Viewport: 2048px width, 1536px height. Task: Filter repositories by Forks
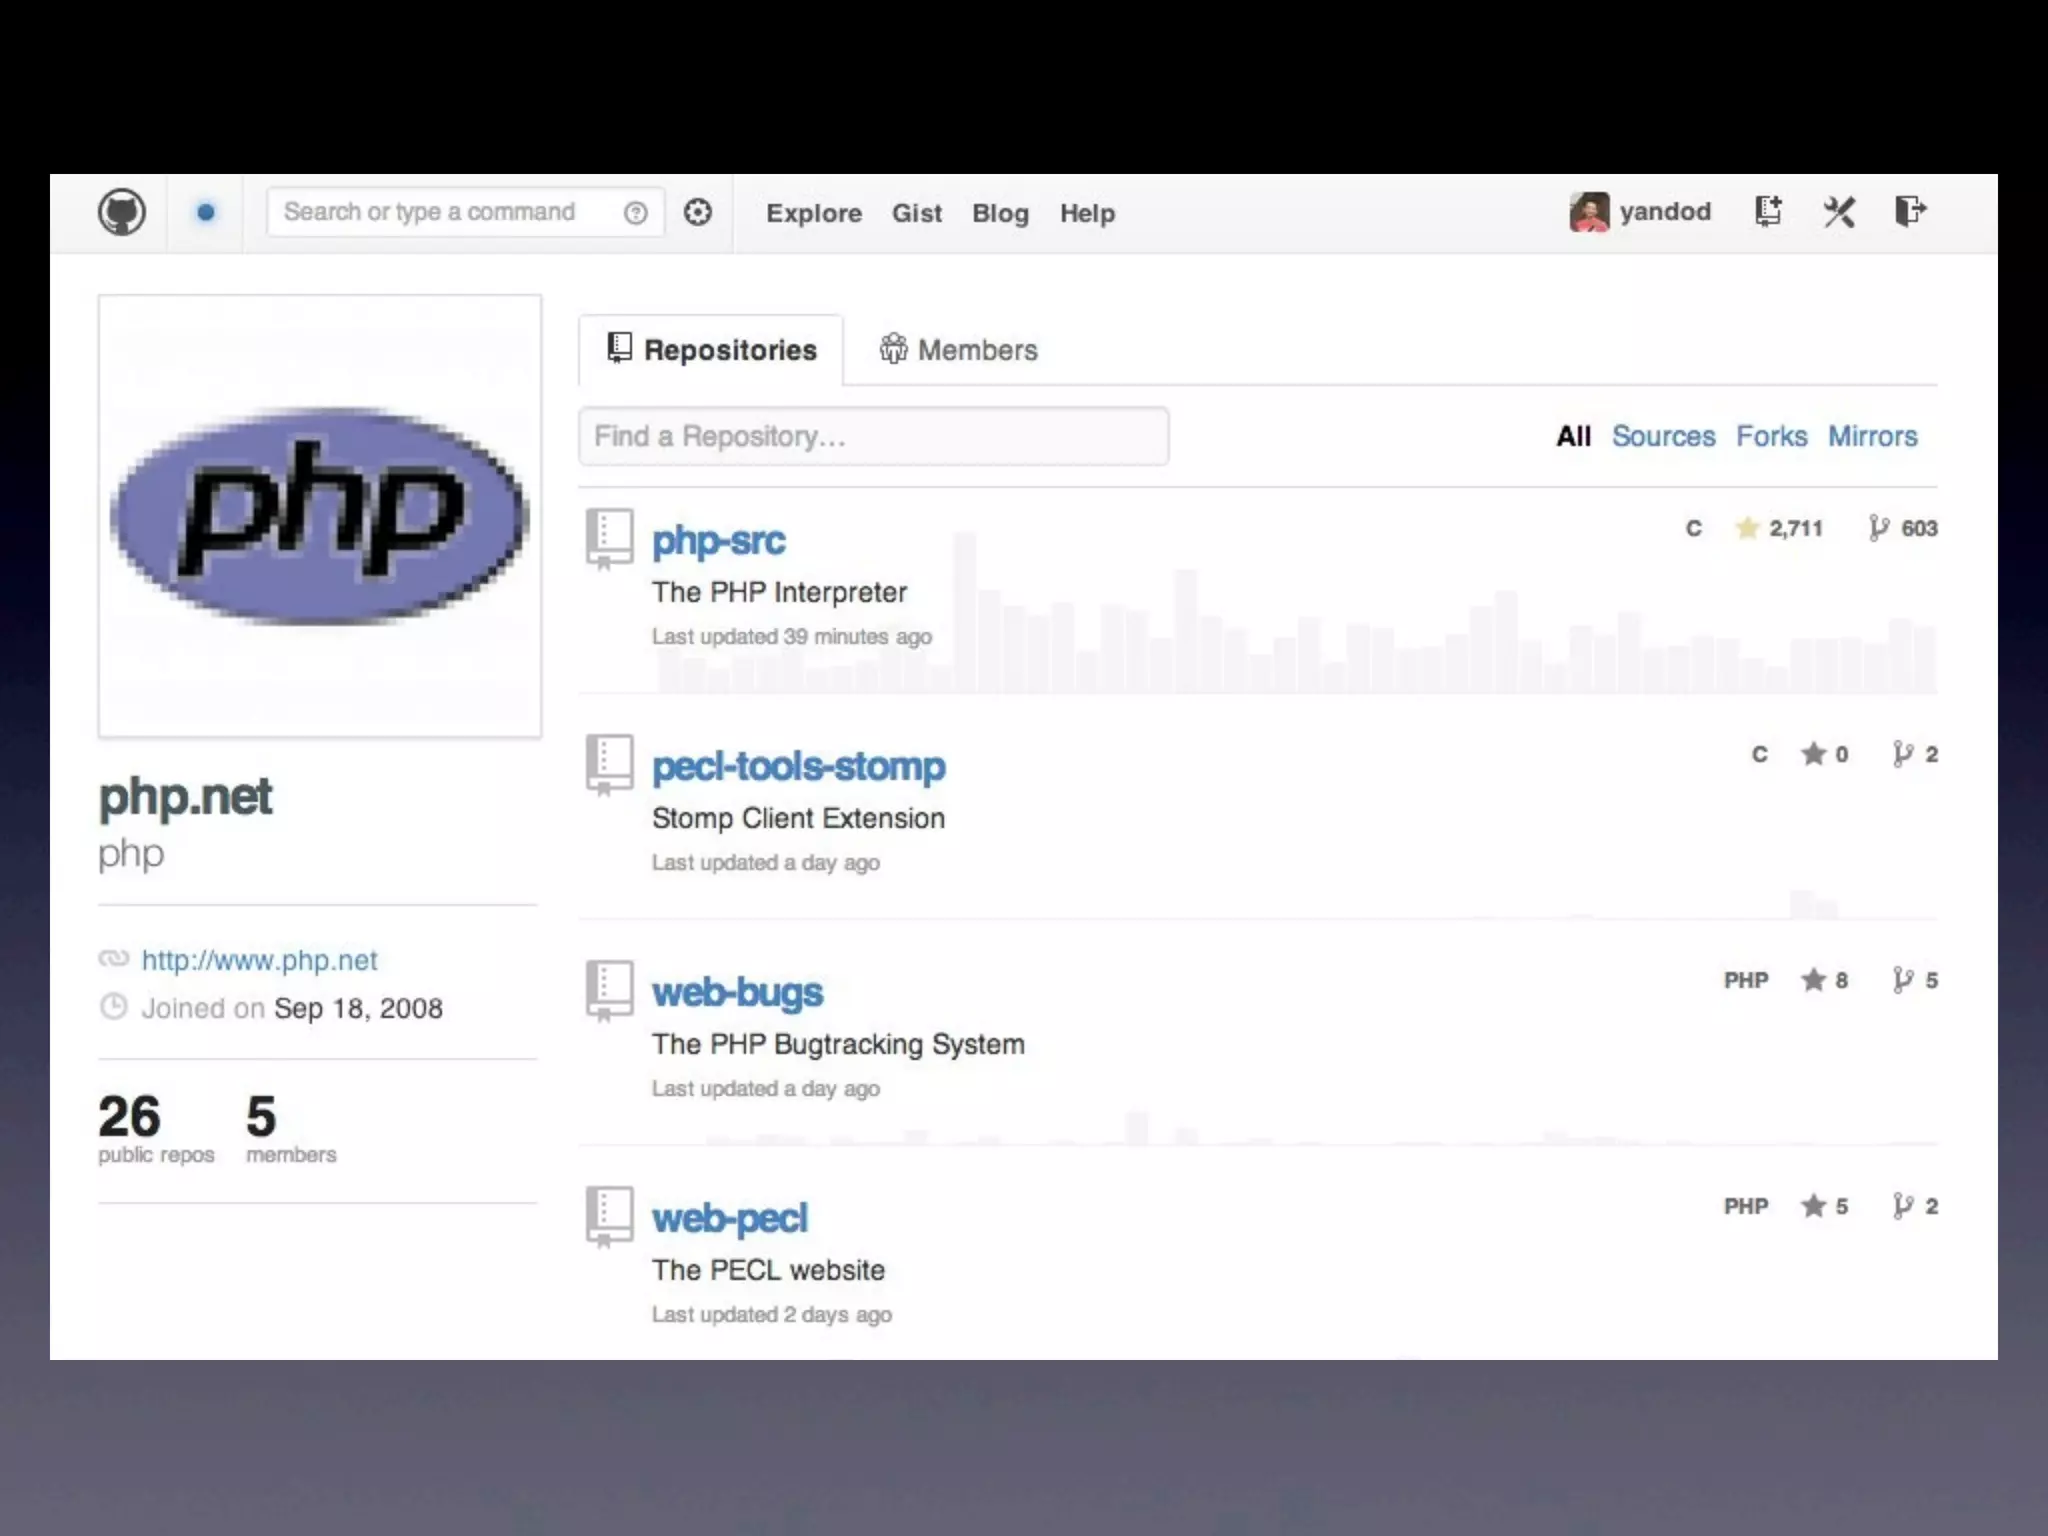[x=1771, y=436]
